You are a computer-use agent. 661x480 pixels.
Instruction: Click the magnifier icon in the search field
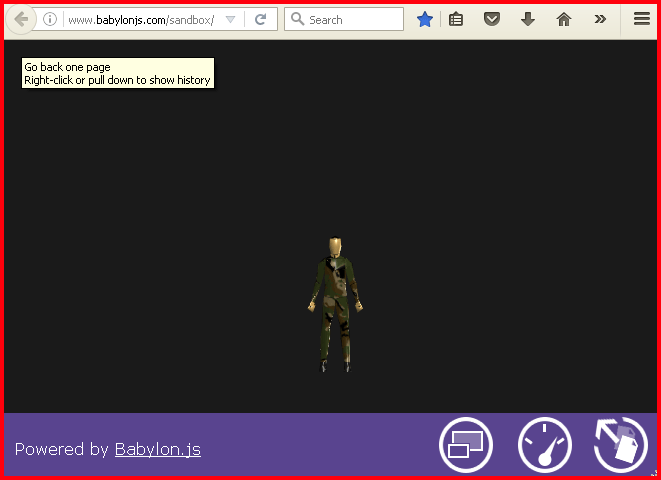point(298,19)
